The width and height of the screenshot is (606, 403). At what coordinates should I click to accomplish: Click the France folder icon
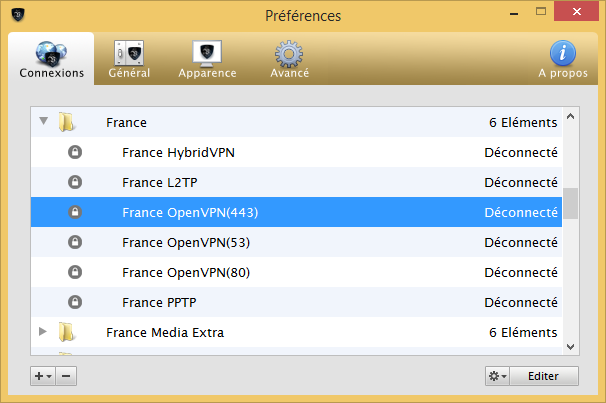coord(66,122)
